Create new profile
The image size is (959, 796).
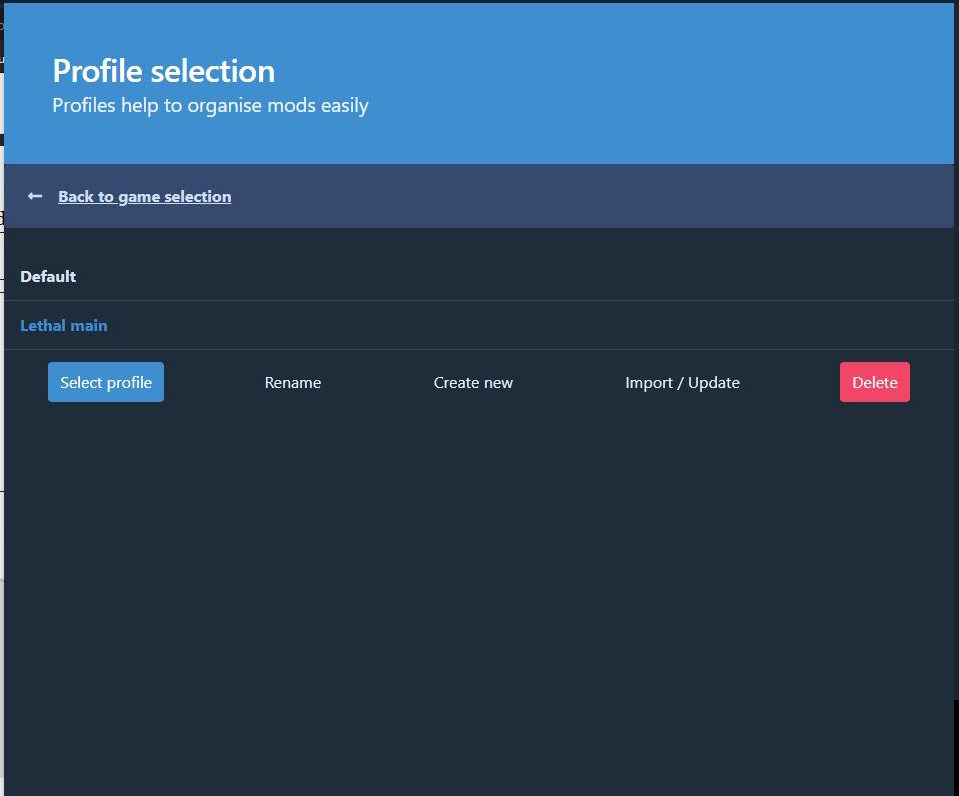coord(473,383)
